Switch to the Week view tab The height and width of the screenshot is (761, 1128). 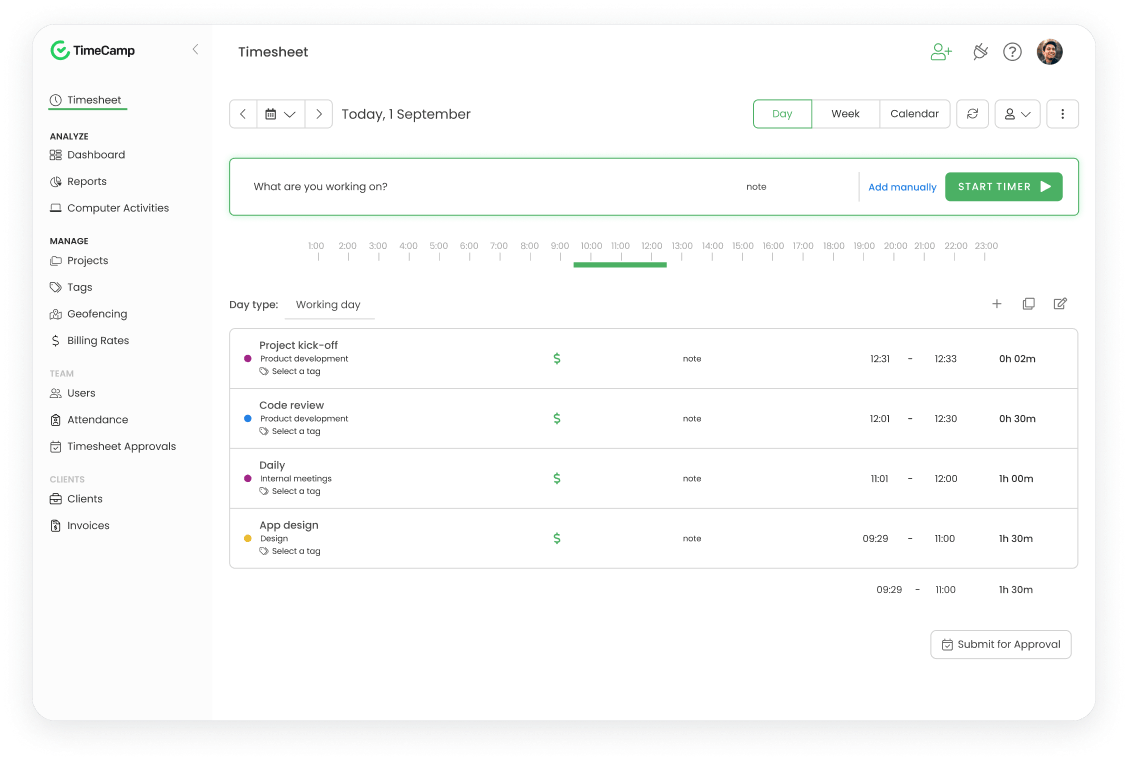845,113
